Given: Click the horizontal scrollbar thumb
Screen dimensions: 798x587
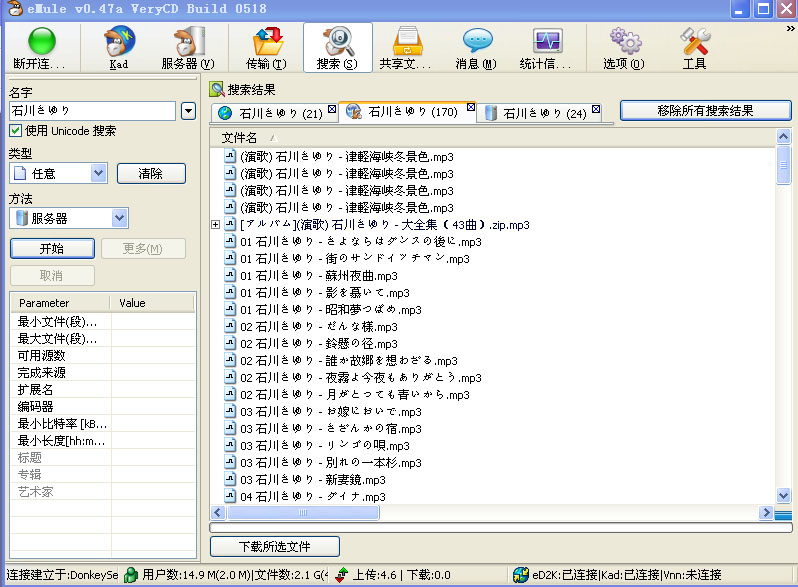Looking at the screenshot, I should [x=303, y=513].
